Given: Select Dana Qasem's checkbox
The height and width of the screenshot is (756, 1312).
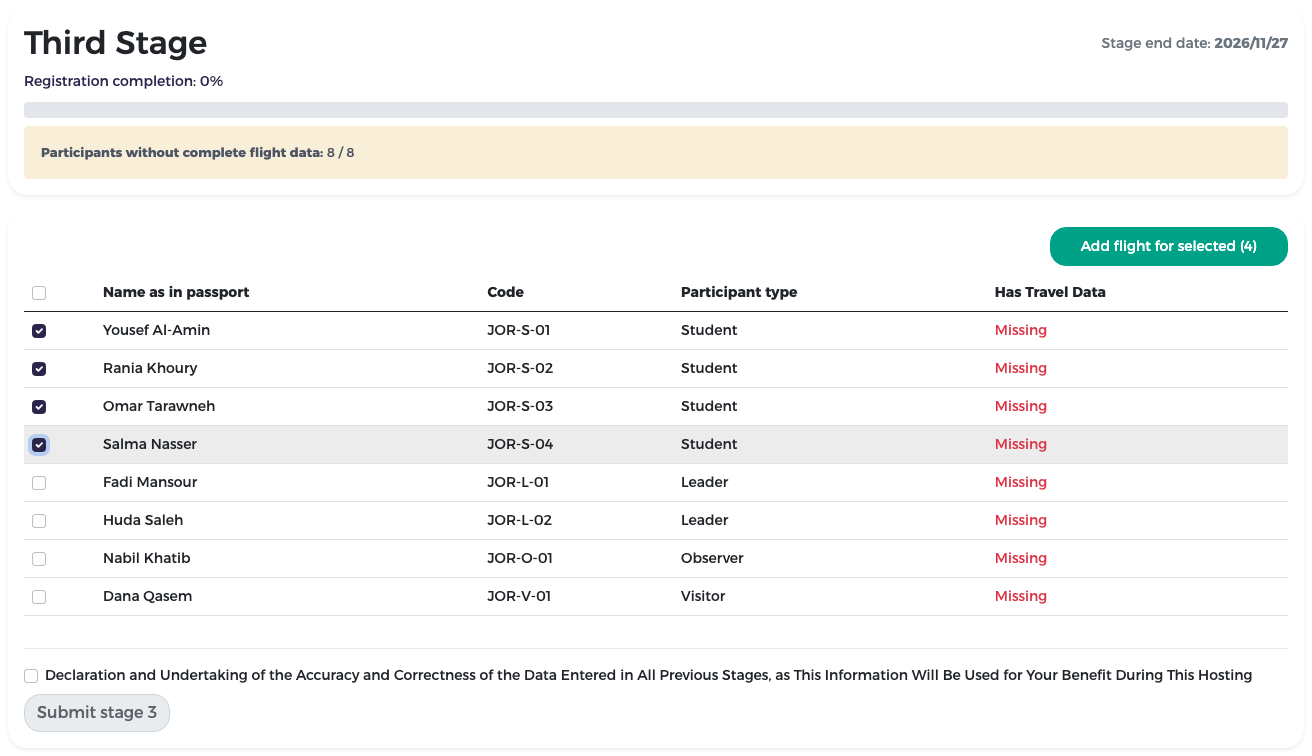Looking at the screenshot, I should pyautogui.click(x=39, y=597).
